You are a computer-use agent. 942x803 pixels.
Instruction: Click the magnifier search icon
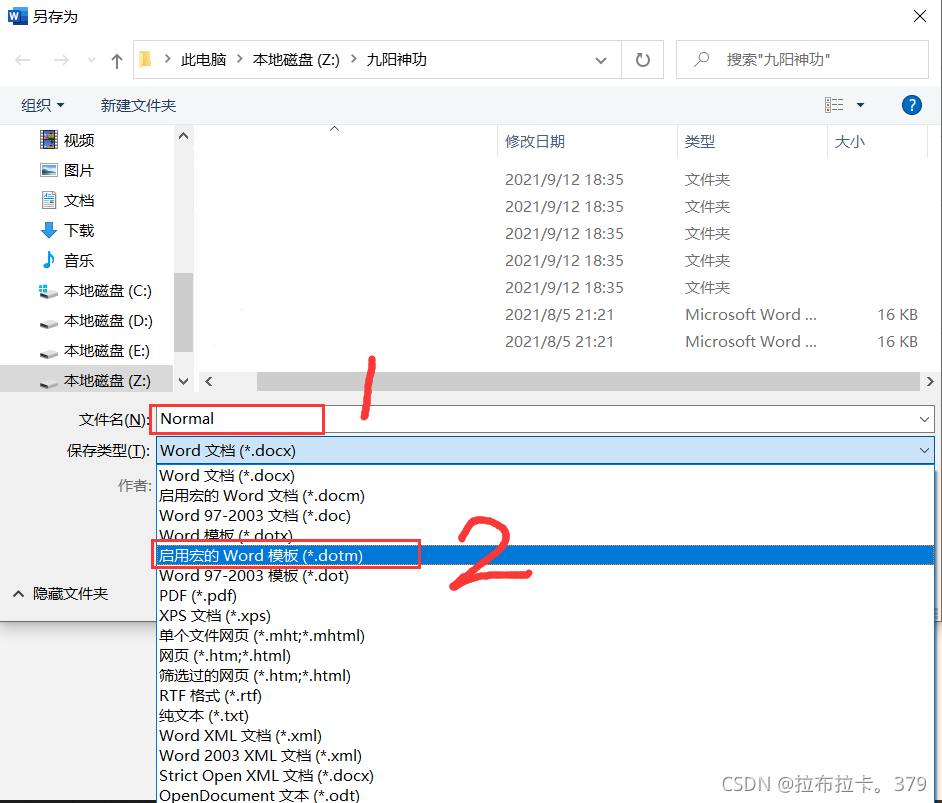click(x=701, y=59)
